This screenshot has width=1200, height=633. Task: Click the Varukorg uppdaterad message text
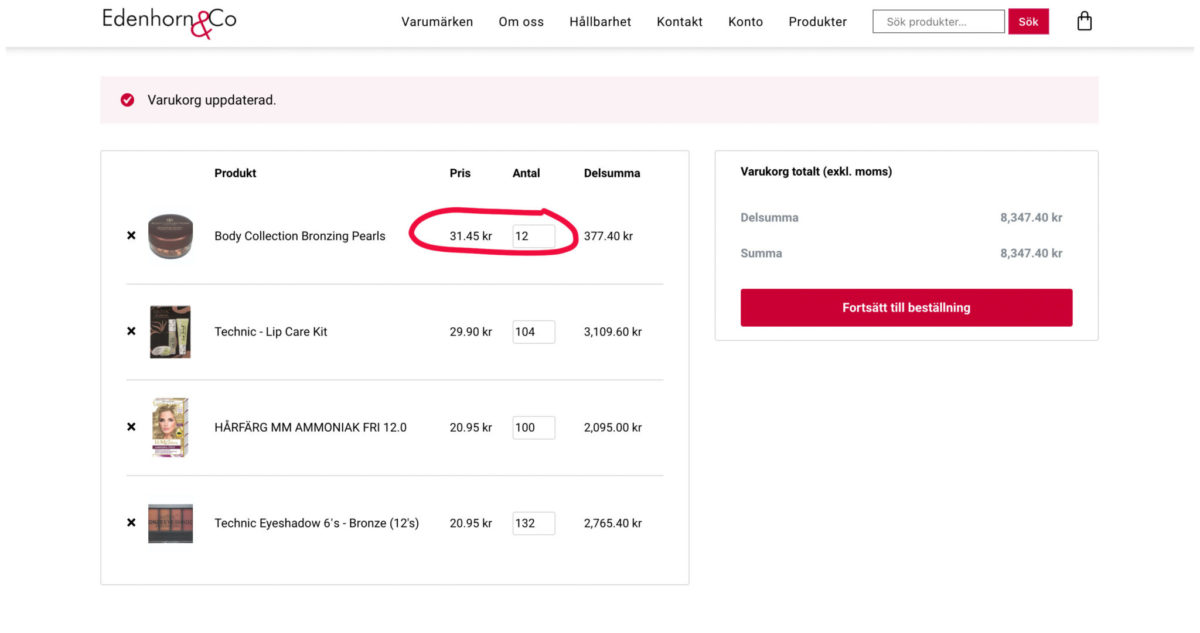point(212,100)
